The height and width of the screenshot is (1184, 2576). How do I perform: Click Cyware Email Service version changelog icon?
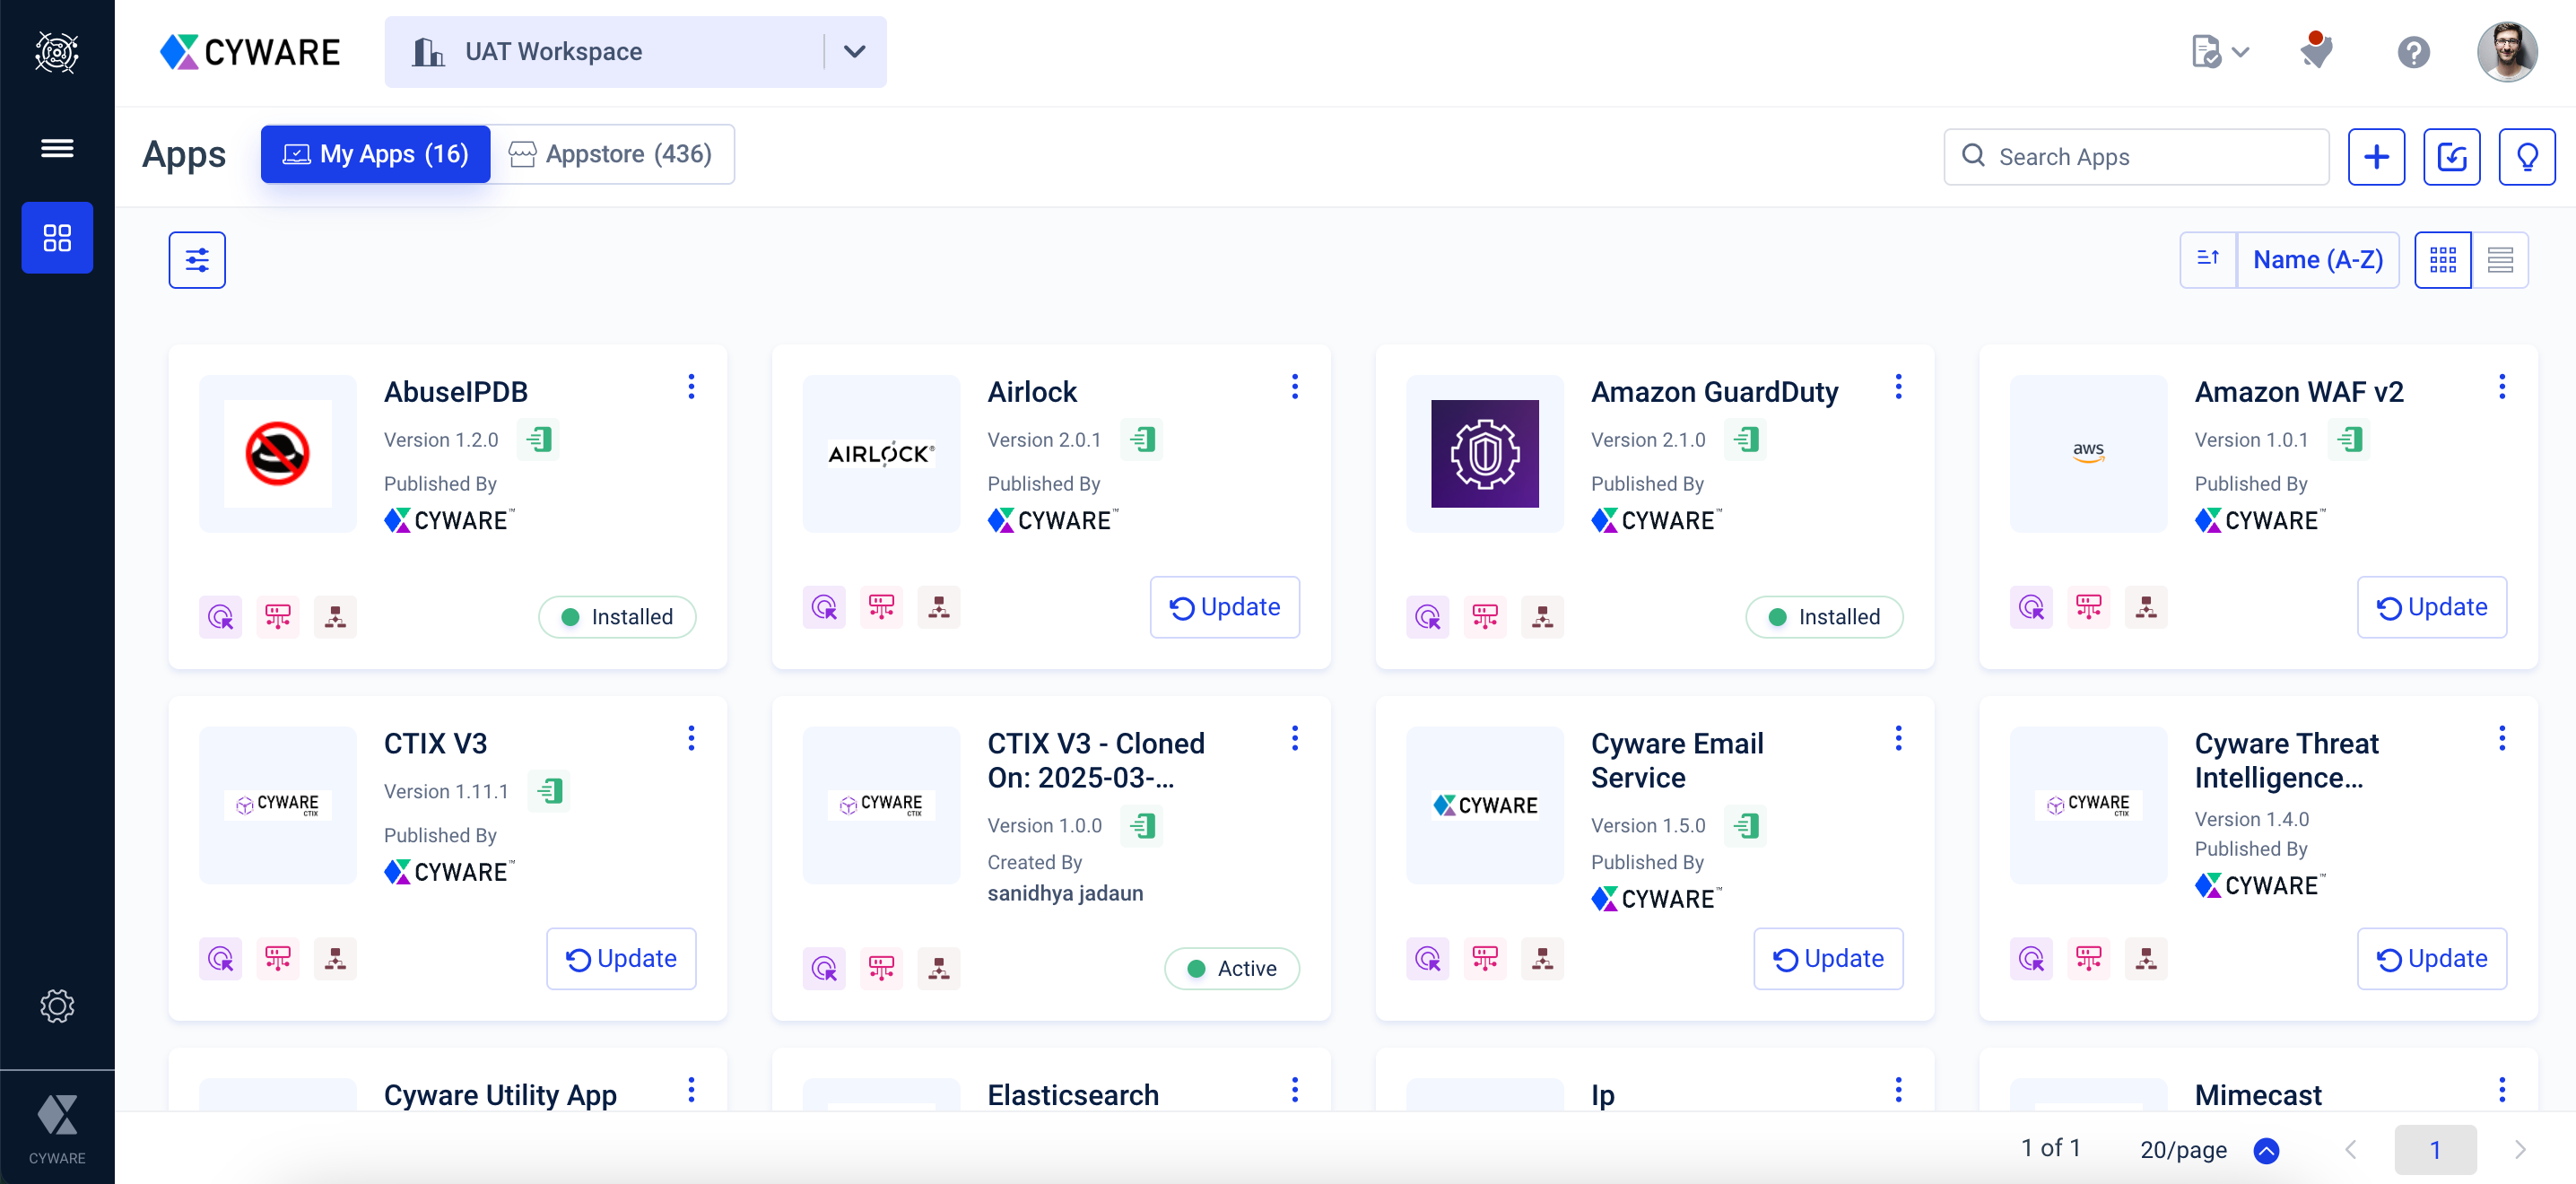(1746, 825)
